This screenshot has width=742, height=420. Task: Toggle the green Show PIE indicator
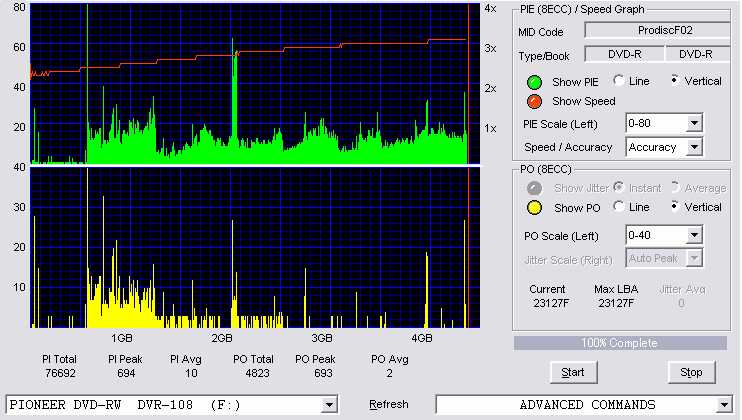tap(534, 82)
